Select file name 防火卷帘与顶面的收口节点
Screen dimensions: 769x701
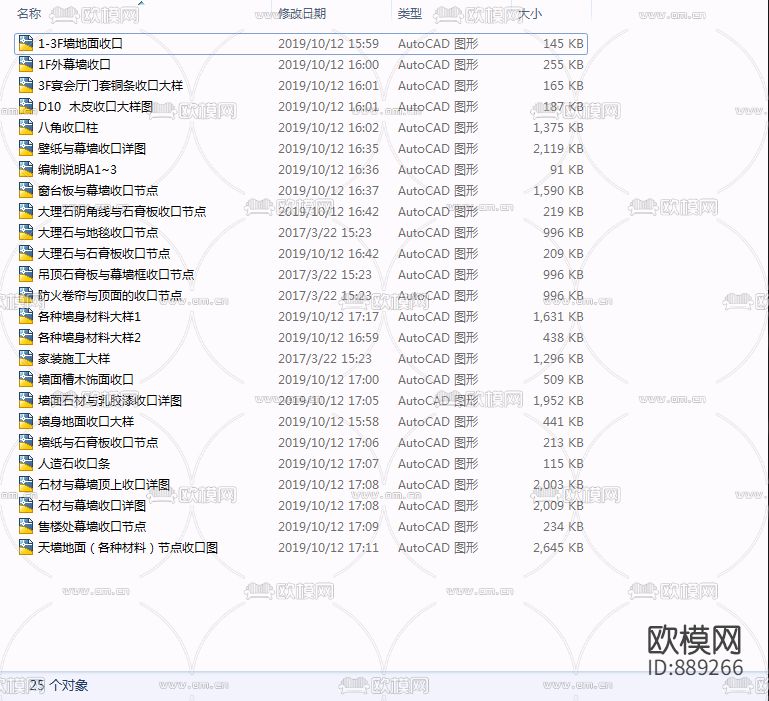click(x=110, y=296)
